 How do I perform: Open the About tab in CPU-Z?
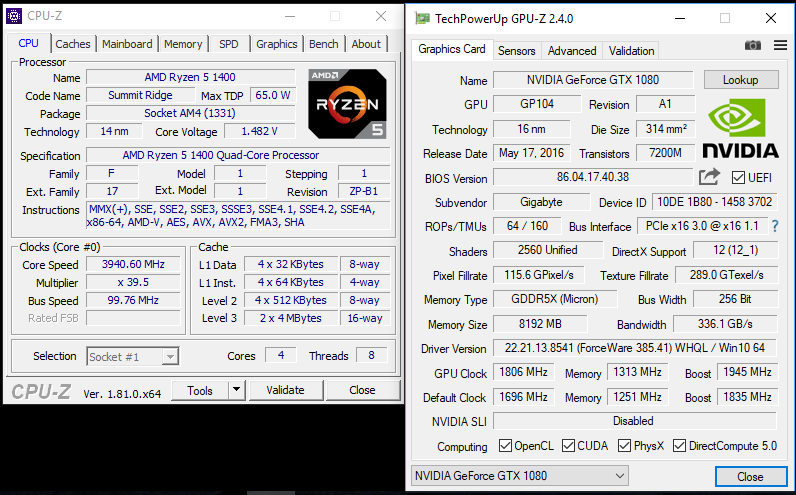click(366, 44)
